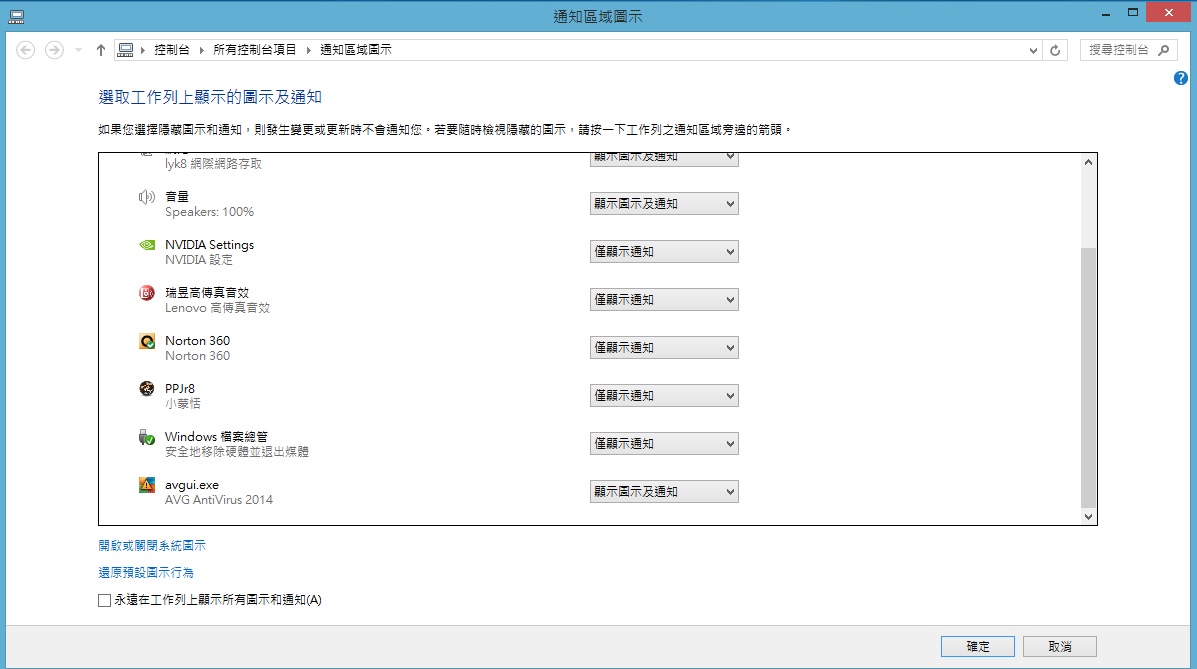Viewport: 1197px width, 669px height.
Task: Click the Speakers: 100% description text
Action: (x=209, y=212)
